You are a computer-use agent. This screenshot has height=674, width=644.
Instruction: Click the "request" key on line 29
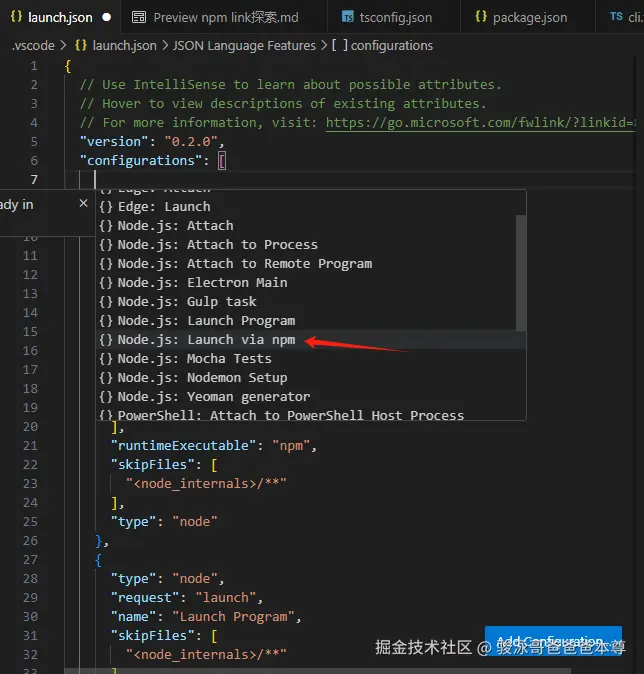coord(145,598)
